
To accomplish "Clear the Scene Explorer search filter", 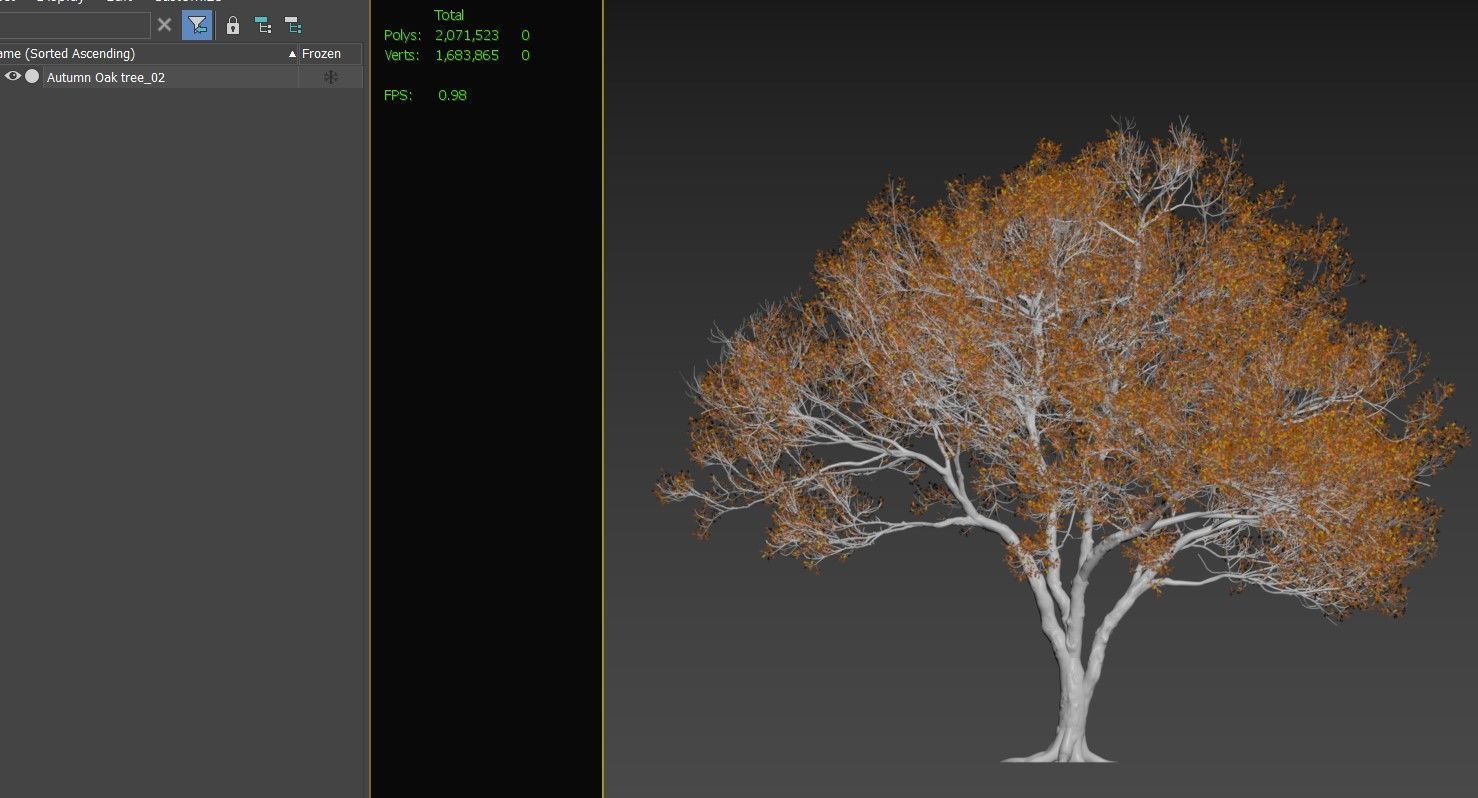I will click(165, 25).
